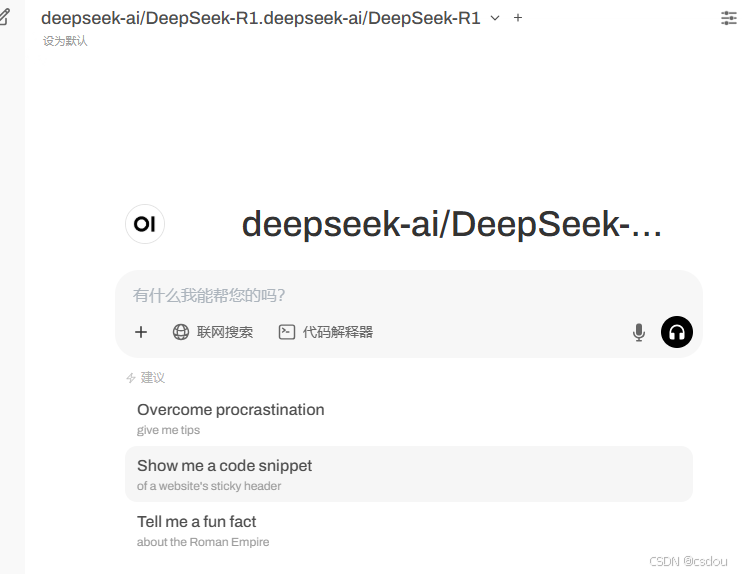Viewport: 742px width, 574px height.
Task: Pick Tell me a fun fact suggestion
Action: point(409,530)
